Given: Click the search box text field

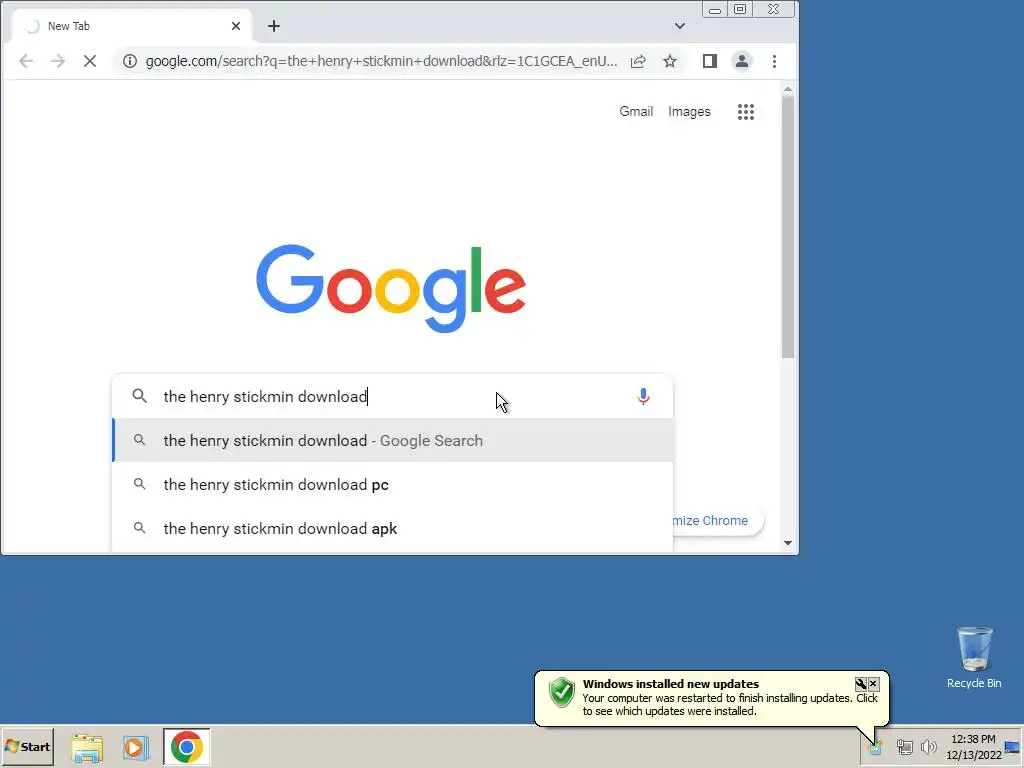Looking at the screenshot, I should (392, 396).
